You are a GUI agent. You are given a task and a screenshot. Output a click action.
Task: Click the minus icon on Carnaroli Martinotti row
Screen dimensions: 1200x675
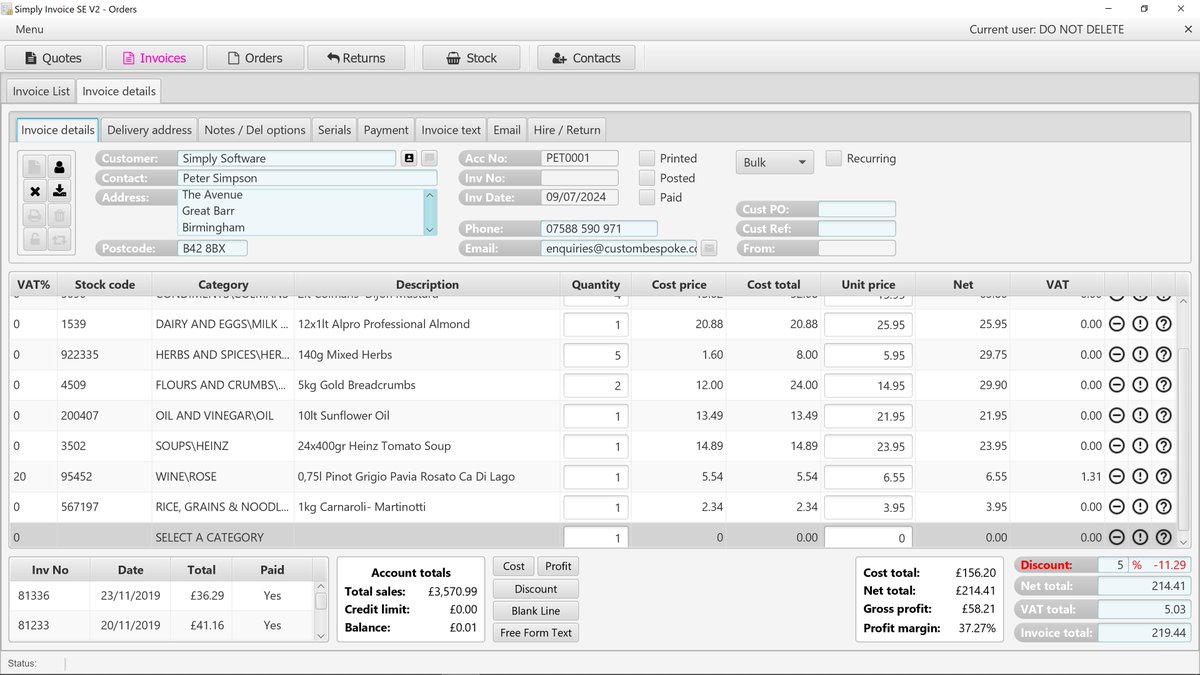(x=1117, y=507)
